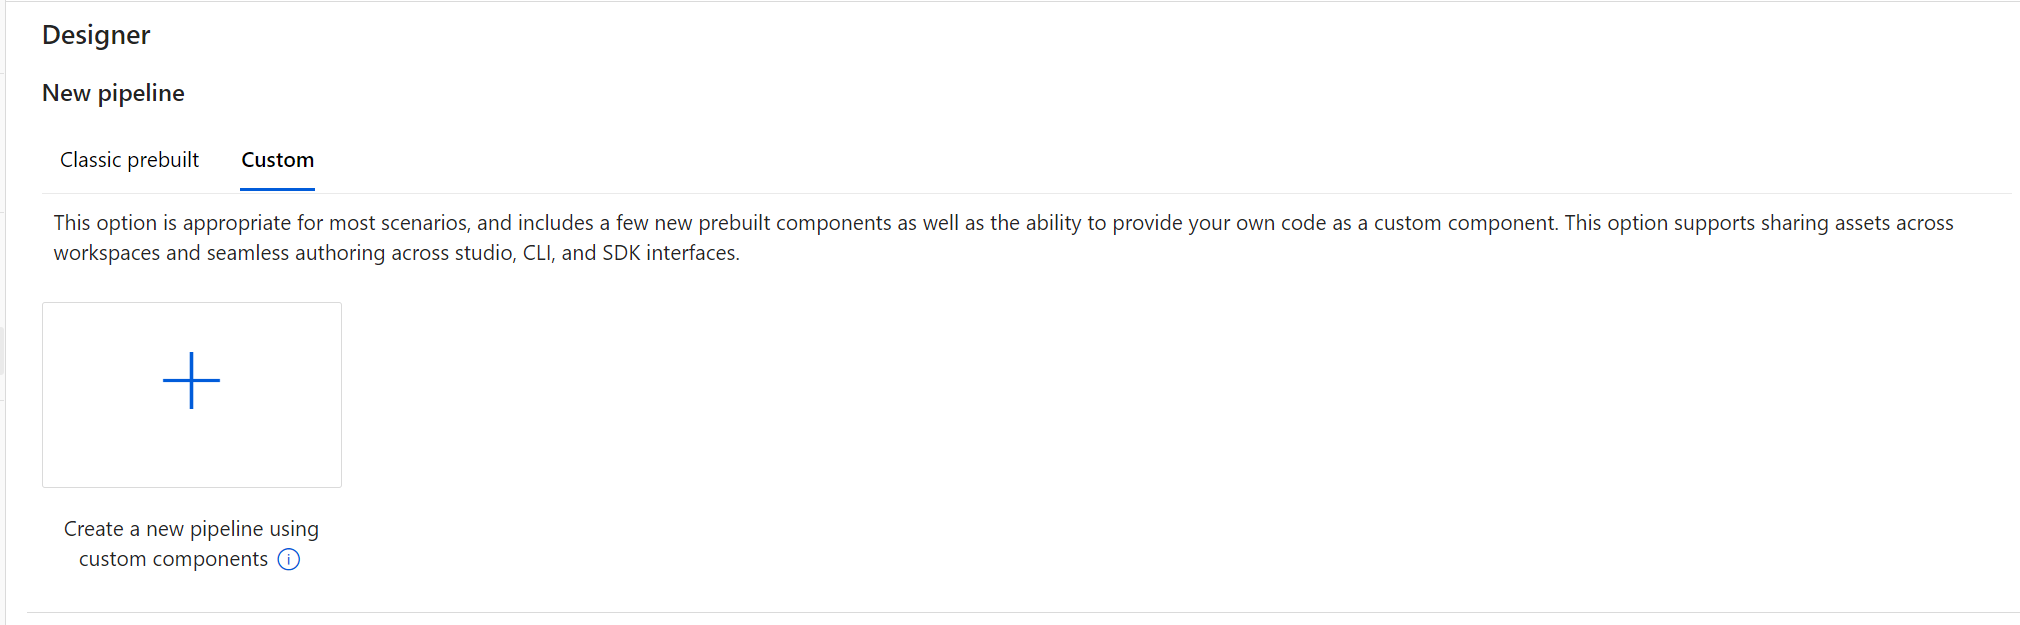
Task: Click the top border of the pipeline tile
Action: click(x=192, y=303)
